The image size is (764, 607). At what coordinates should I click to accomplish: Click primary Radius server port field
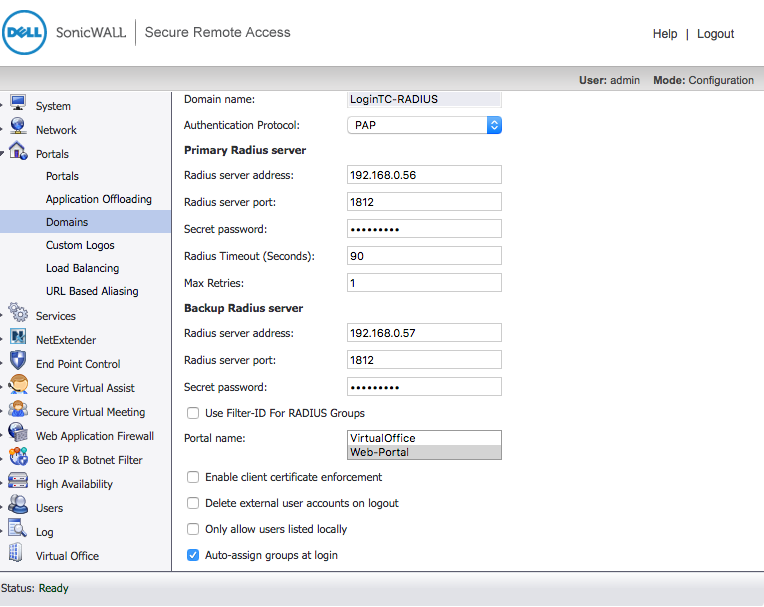[x=424, y=202]
